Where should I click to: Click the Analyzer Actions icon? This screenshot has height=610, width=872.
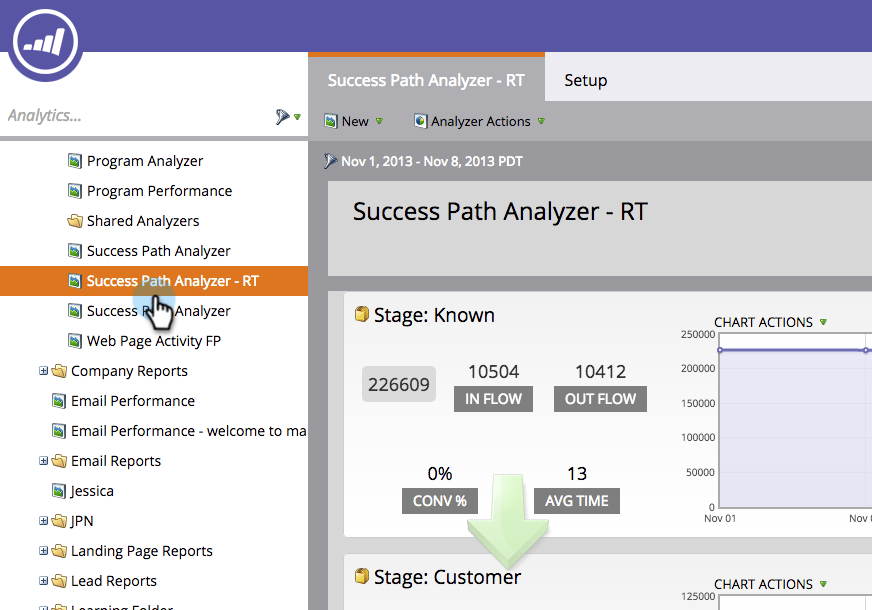419,121
